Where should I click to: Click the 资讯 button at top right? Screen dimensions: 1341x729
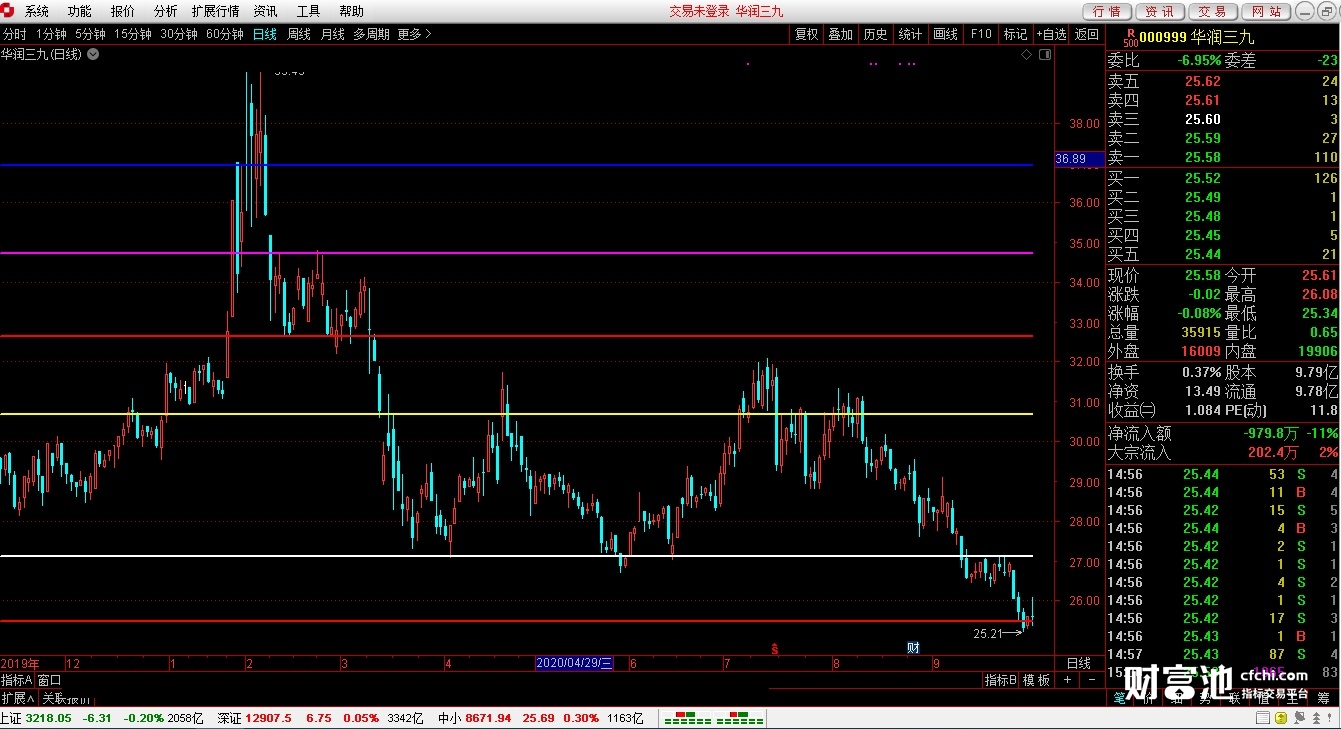(x=1160, y=11)
